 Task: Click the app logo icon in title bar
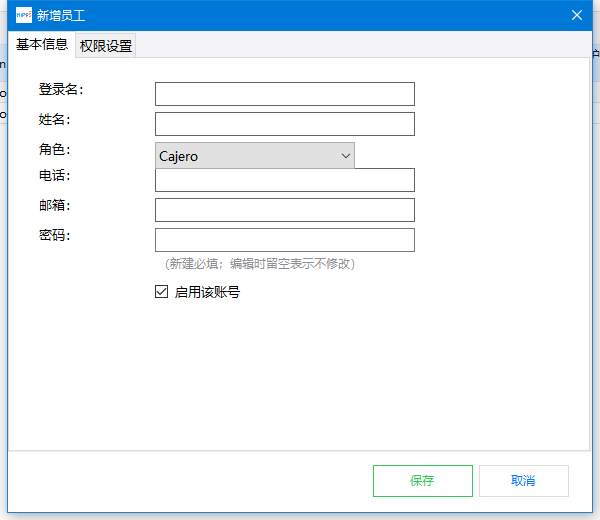click(24, 15)
